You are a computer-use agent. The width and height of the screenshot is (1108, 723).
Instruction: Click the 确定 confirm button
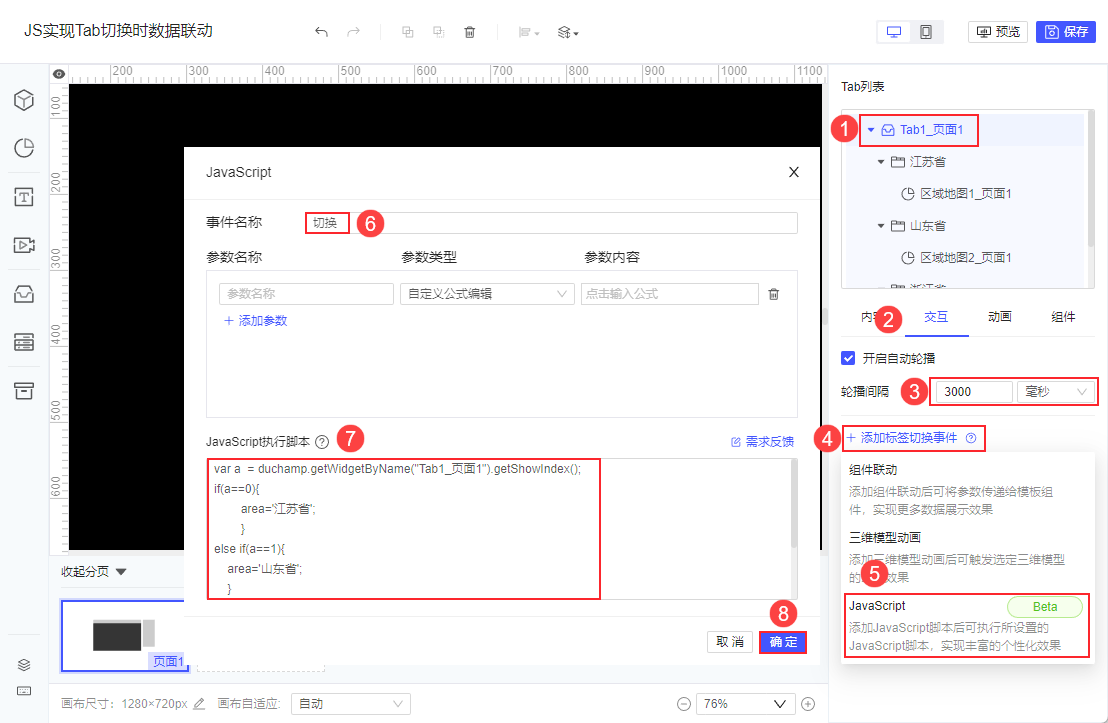pos(783,642)
